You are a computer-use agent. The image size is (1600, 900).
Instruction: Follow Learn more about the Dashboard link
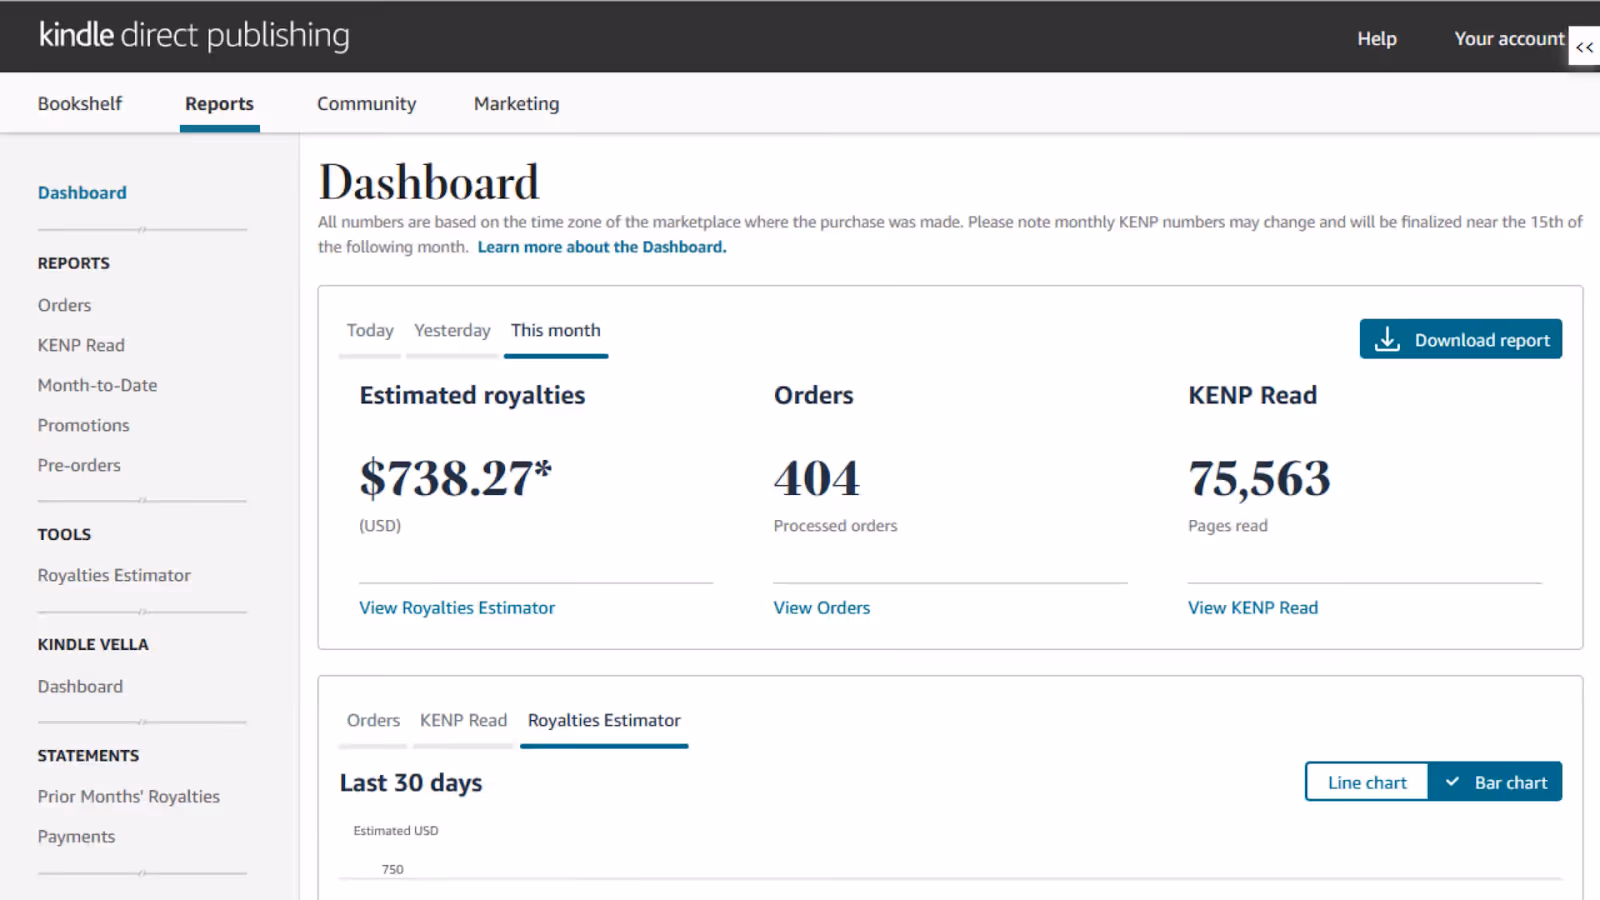click(x=602, y=247)
